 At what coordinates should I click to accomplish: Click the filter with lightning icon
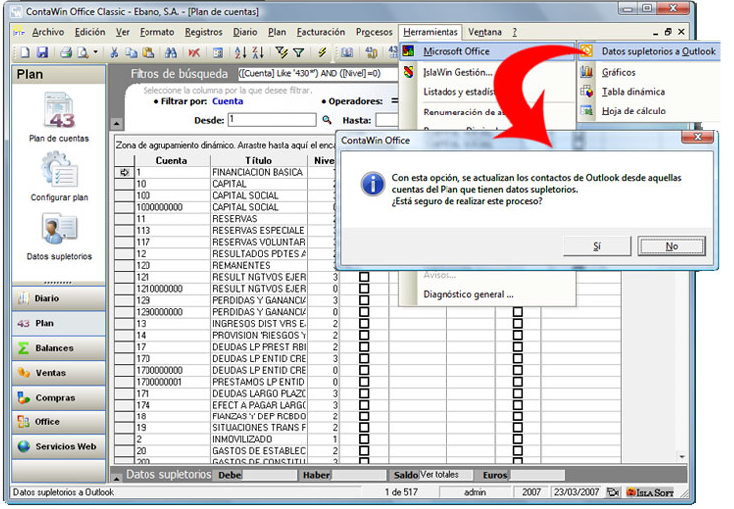(x=281, y=52)
